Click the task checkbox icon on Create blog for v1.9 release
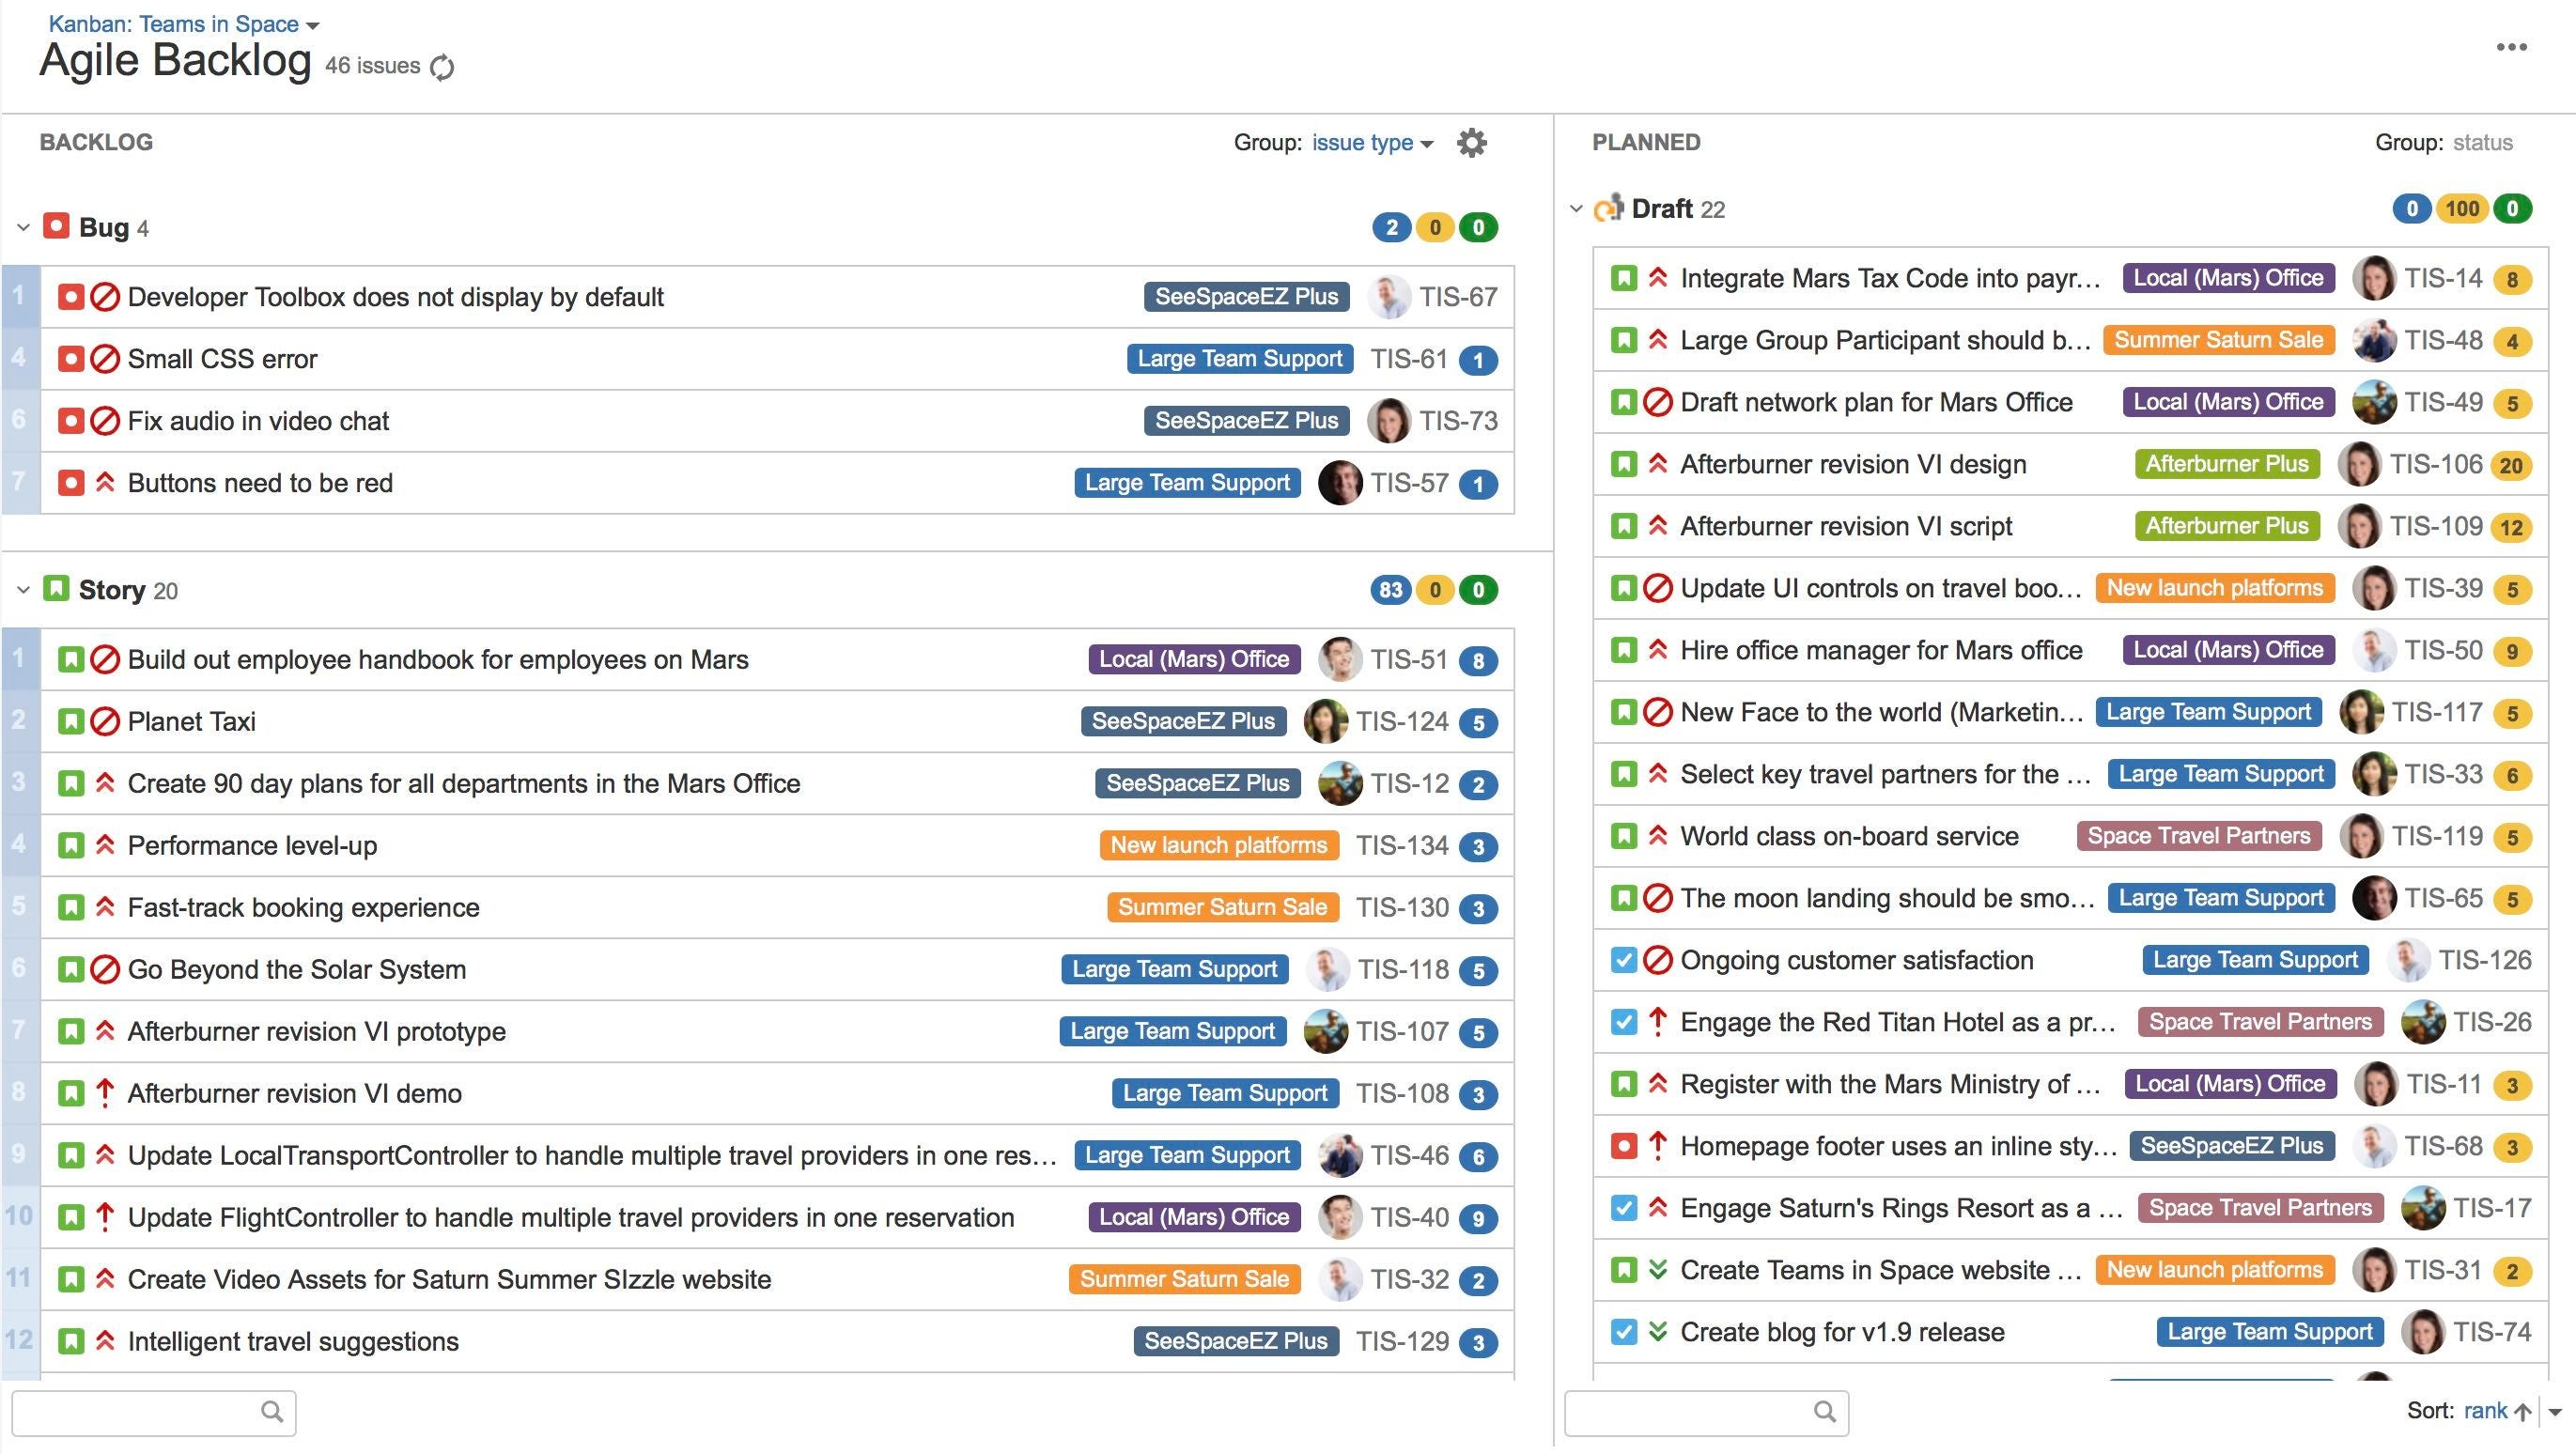This screenshot has height=1454, width=2576. tap(1623, 1332)
